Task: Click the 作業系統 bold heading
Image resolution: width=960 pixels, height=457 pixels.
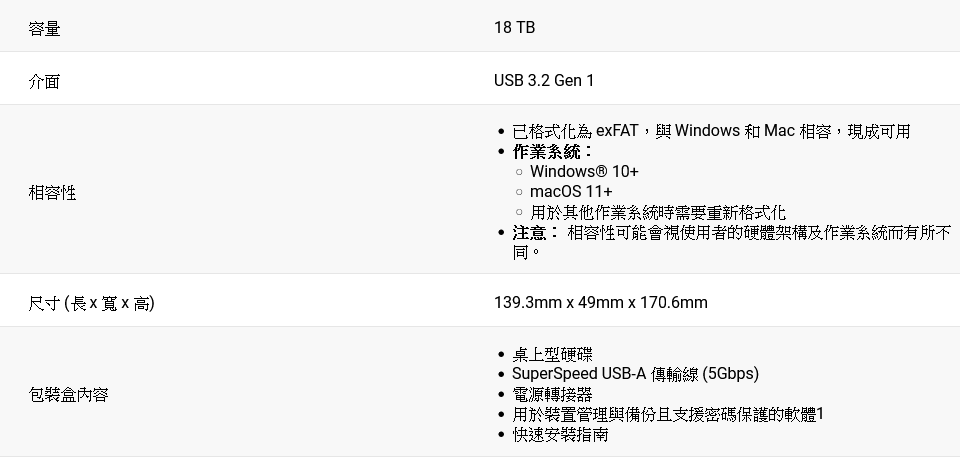Action: tap(551, 152)
